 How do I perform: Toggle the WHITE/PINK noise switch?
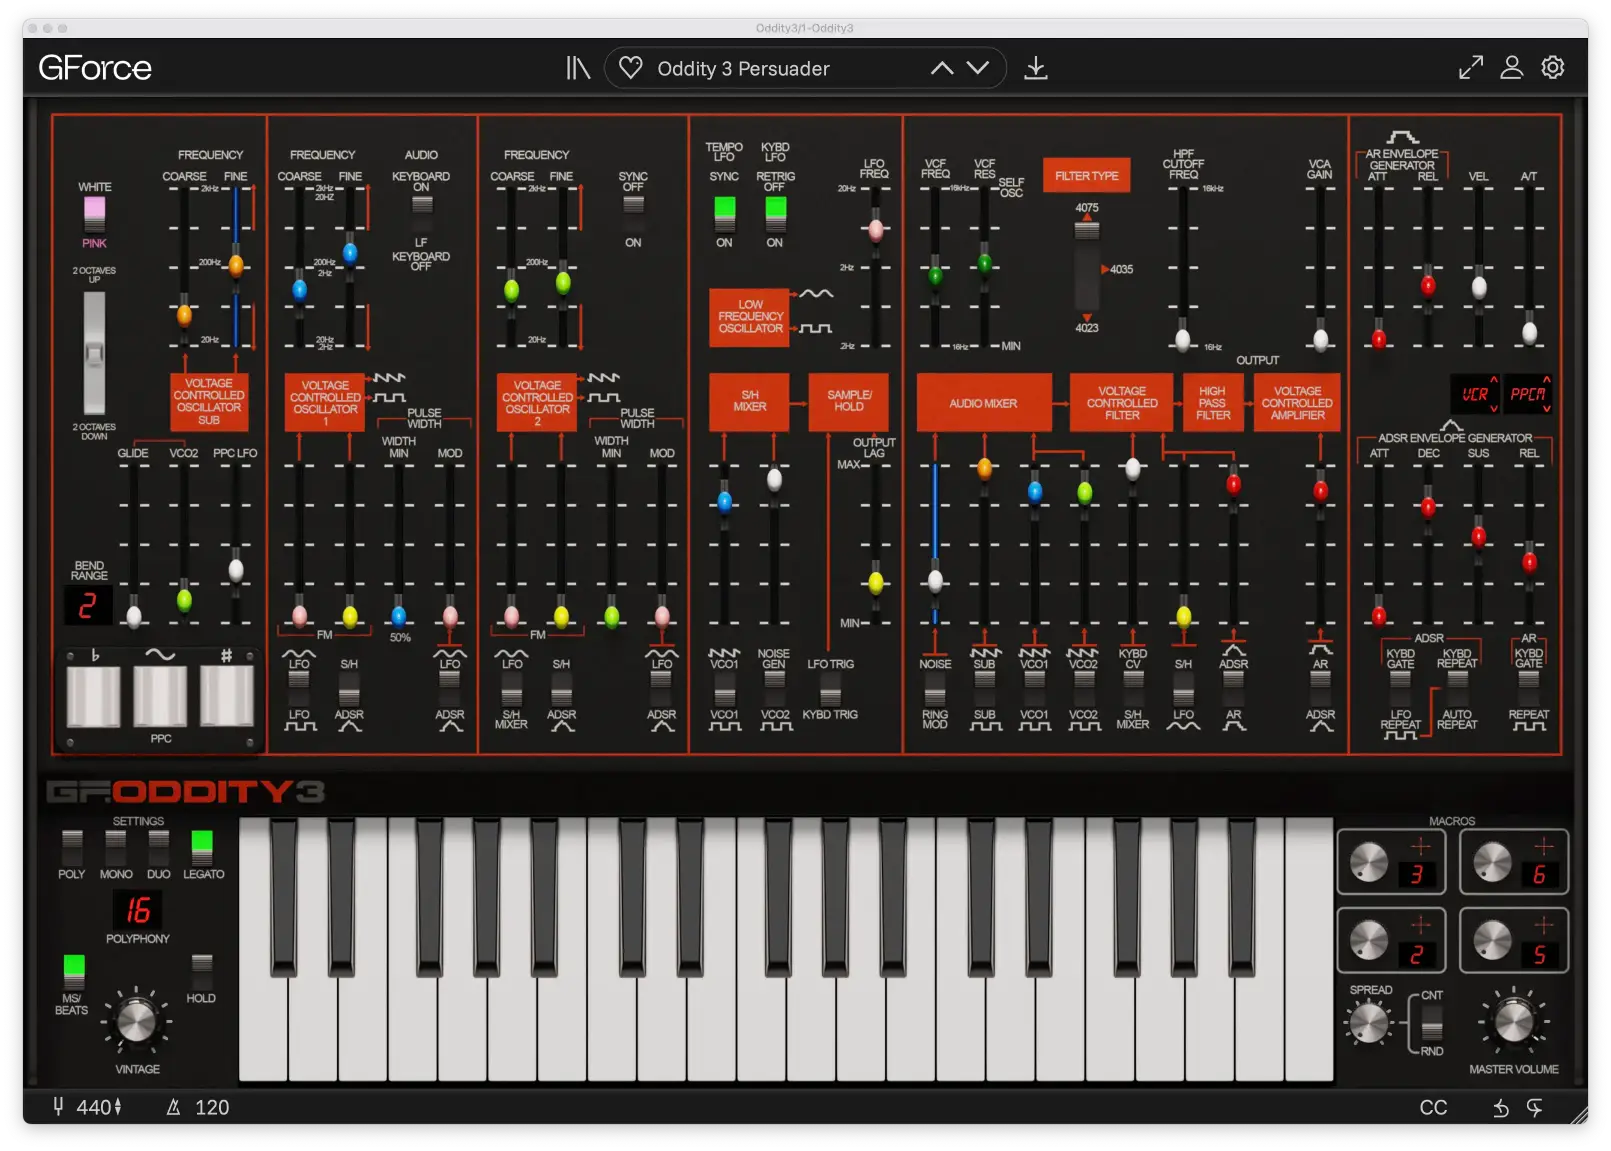95,214
